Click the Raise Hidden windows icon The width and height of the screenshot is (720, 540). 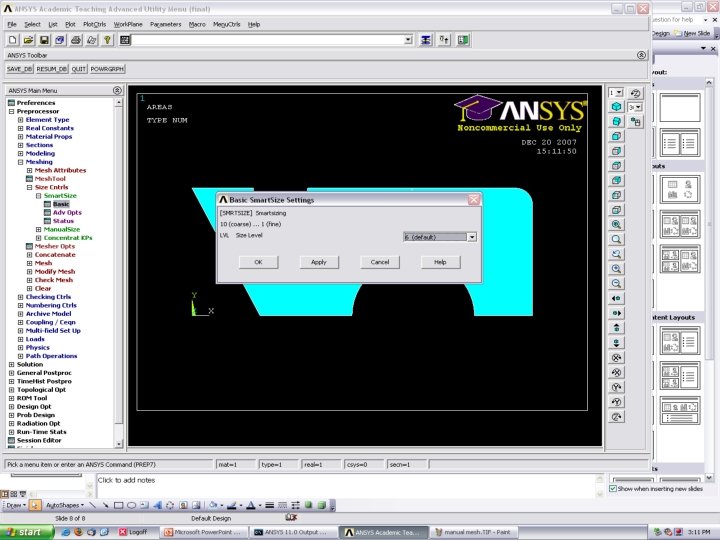click(x=426, y=40)
